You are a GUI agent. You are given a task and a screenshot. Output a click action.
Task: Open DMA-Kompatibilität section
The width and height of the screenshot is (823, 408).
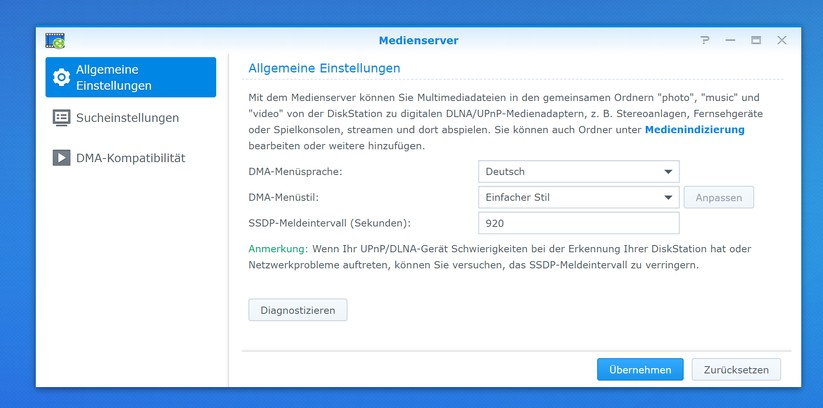[131, 158]
